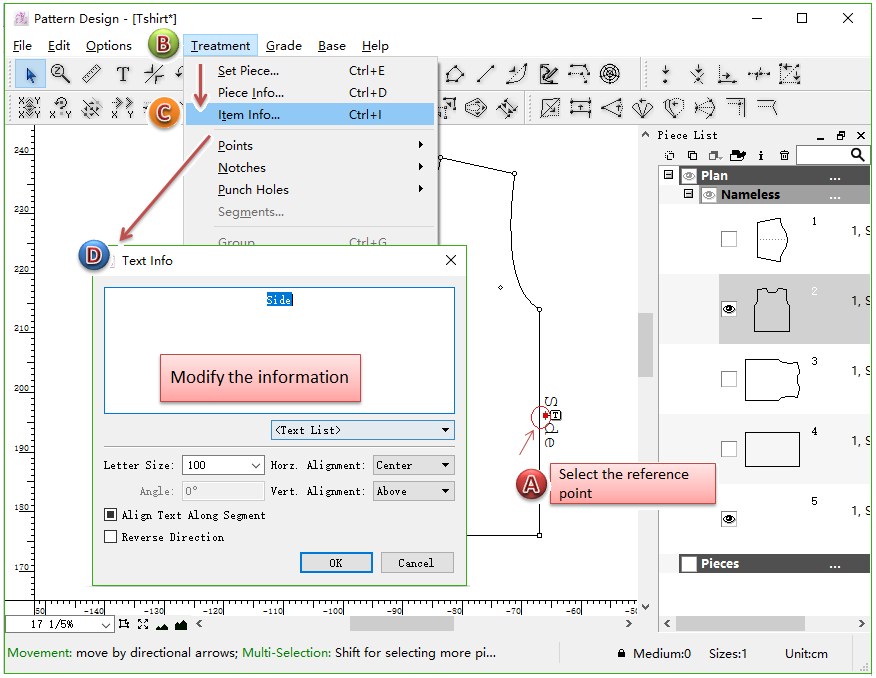Click Cancel in Text Info dialog

(x=416, y=563)
